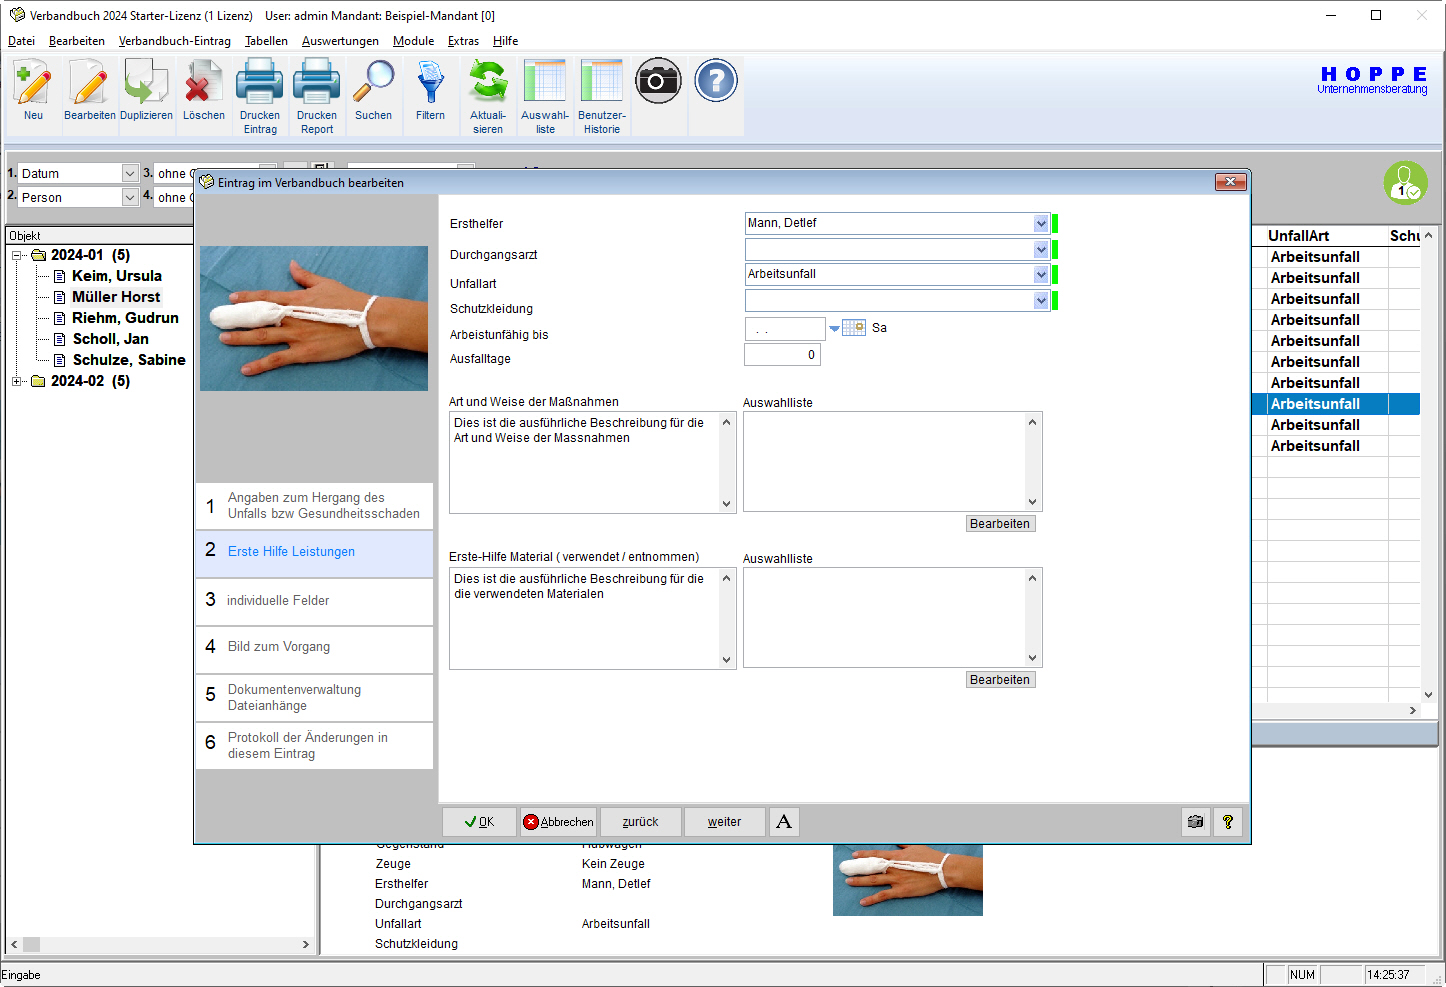
Task: Select Scholl, Jan in the tree
Action: [x=110, y=339]
